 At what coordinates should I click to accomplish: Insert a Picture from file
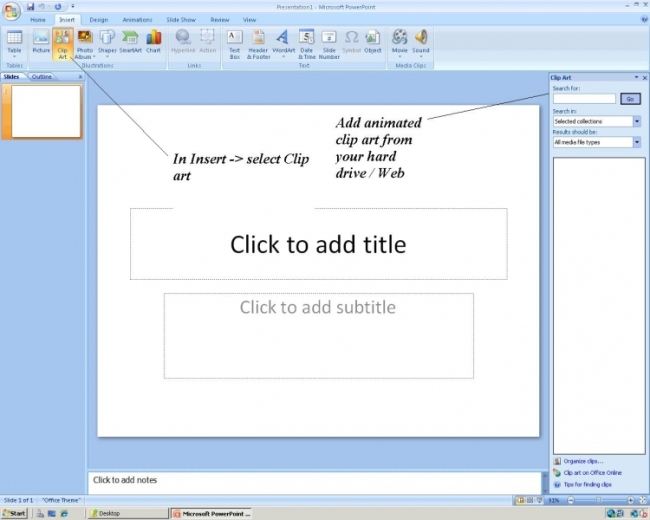[x=41, y=41]
